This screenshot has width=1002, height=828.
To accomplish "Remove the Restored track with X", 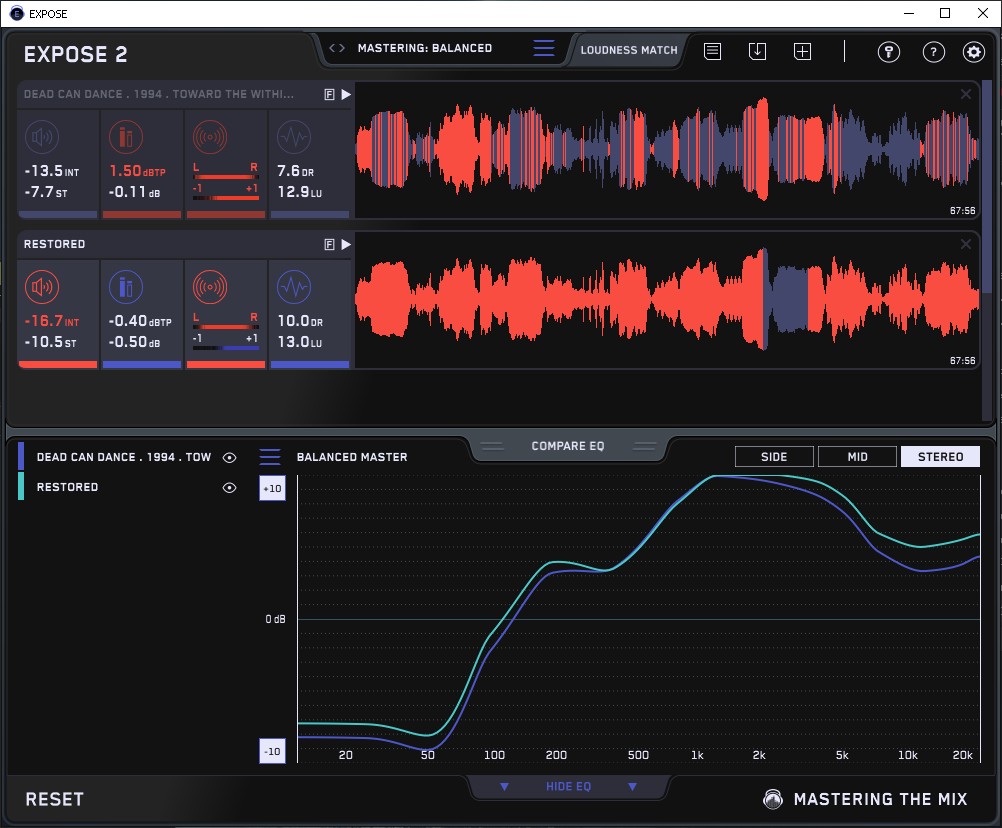I will (966, 245).
